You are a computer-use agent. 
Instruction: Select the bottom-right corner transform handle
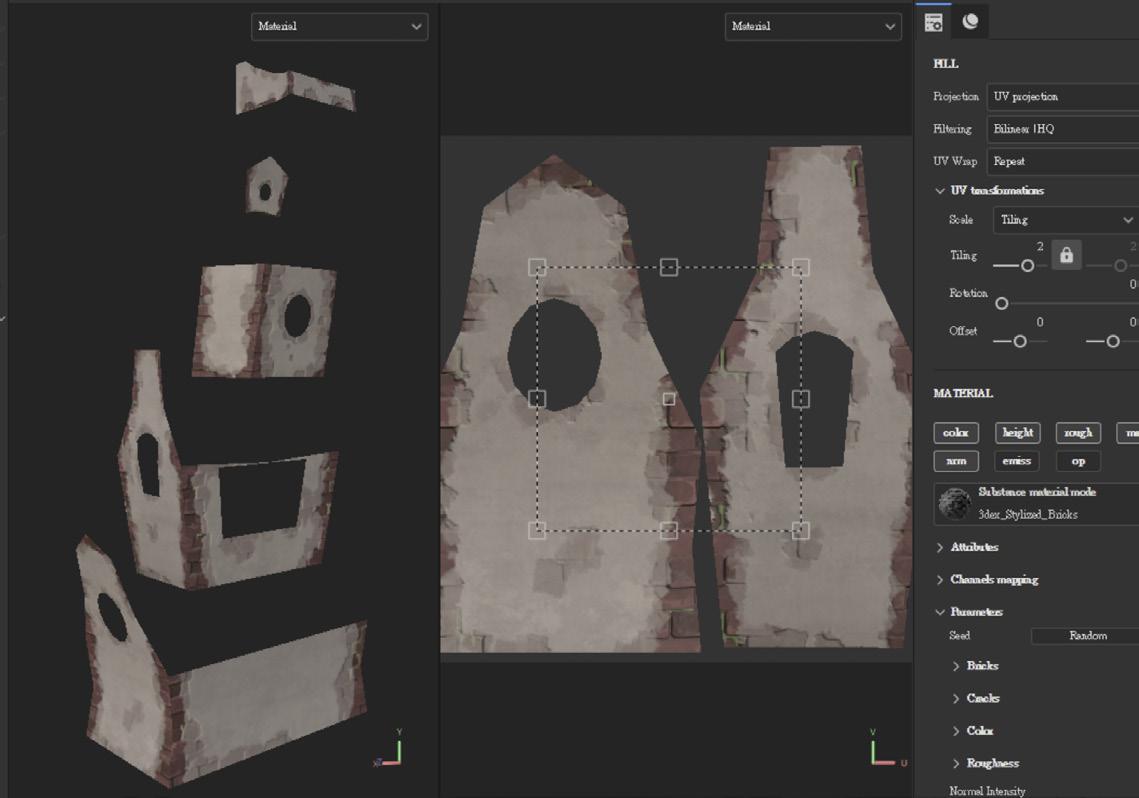point(800,530)
